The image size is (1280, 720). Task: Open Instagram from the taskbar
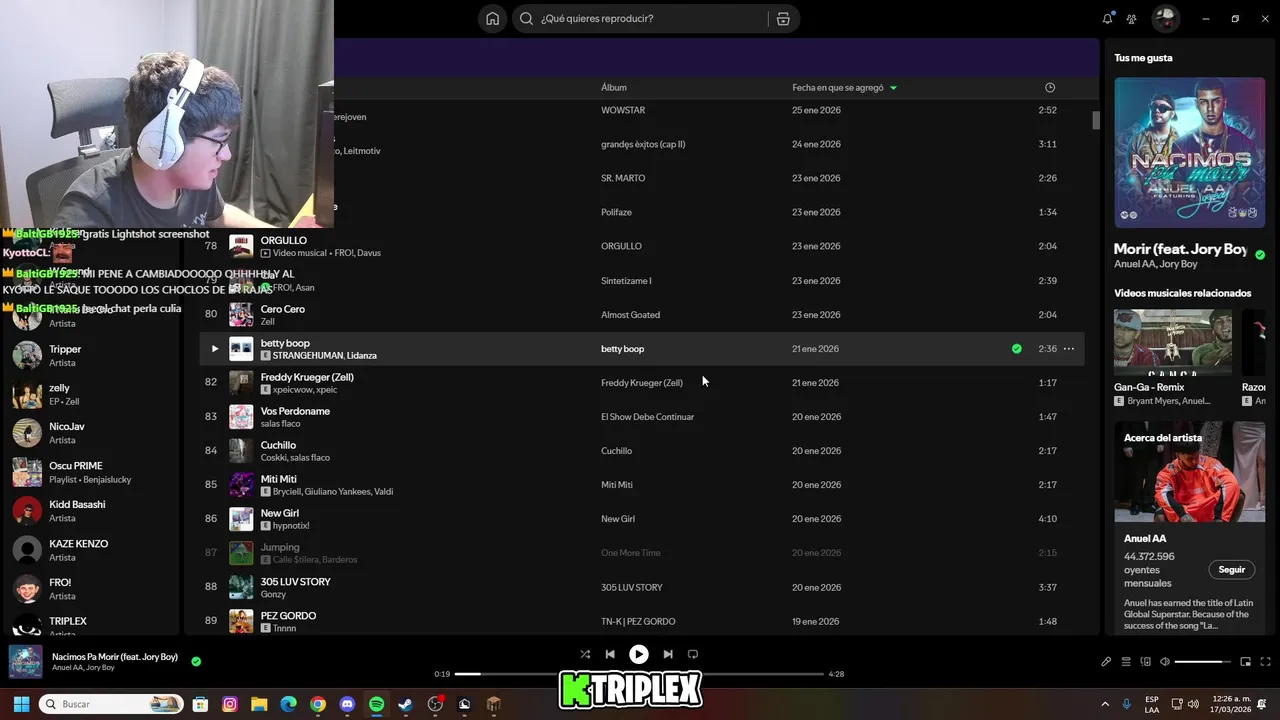[x=230, y=704]
